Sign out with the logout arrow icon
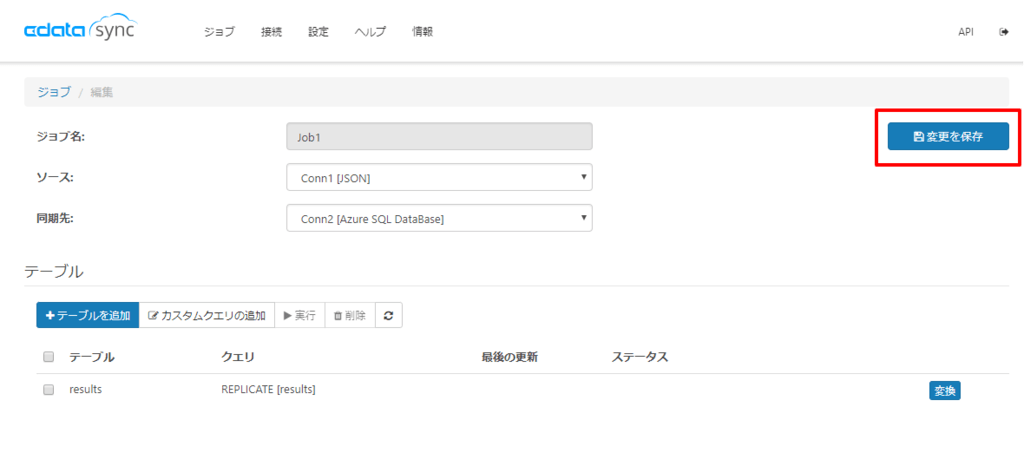 point(1004,32)
